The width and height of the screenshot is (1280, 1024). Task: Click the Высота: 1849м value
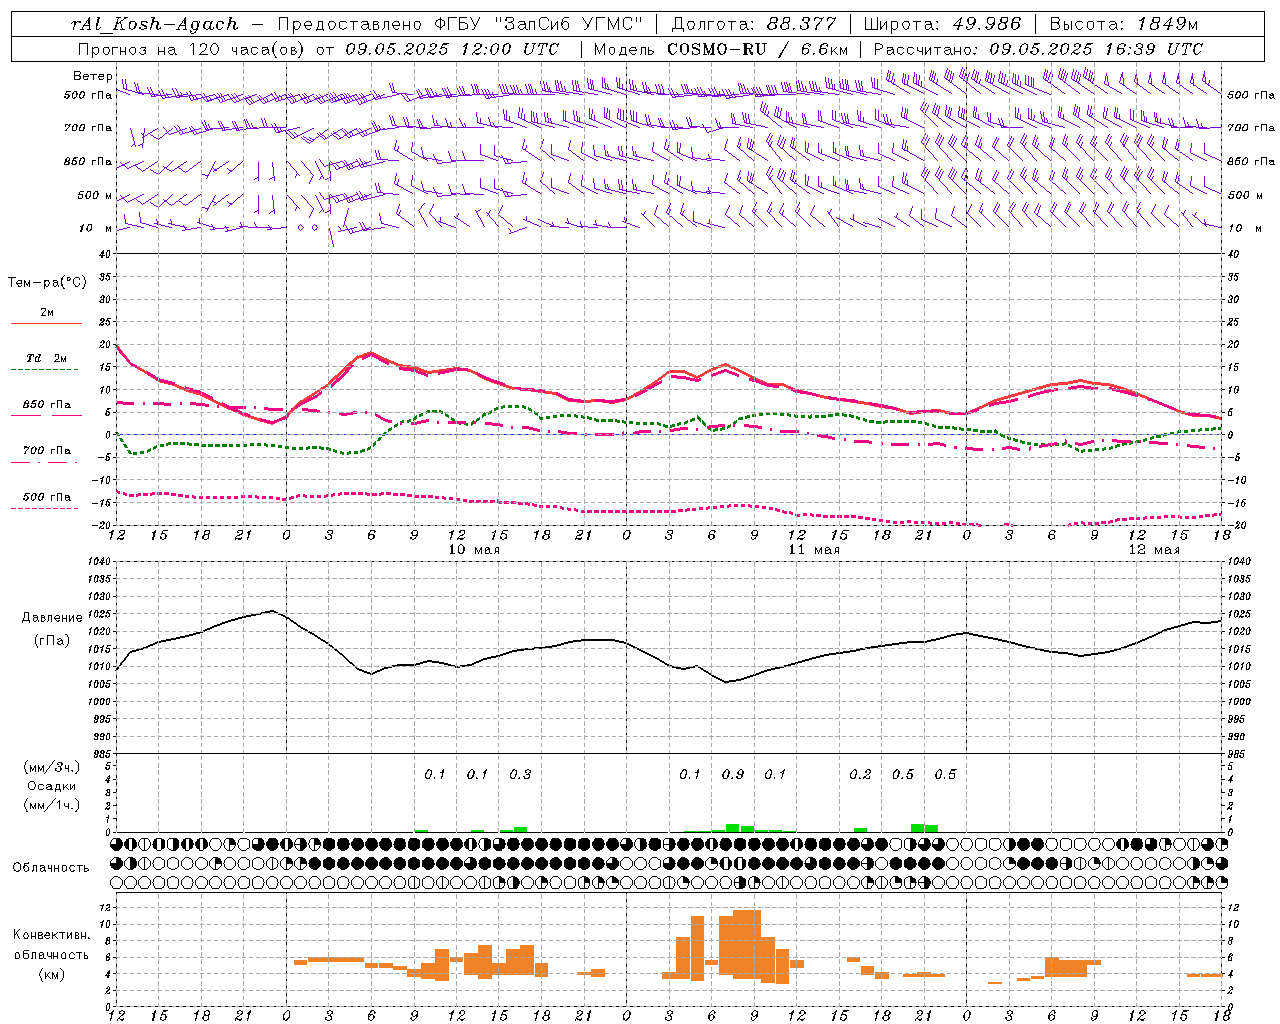coord(1124,24)
